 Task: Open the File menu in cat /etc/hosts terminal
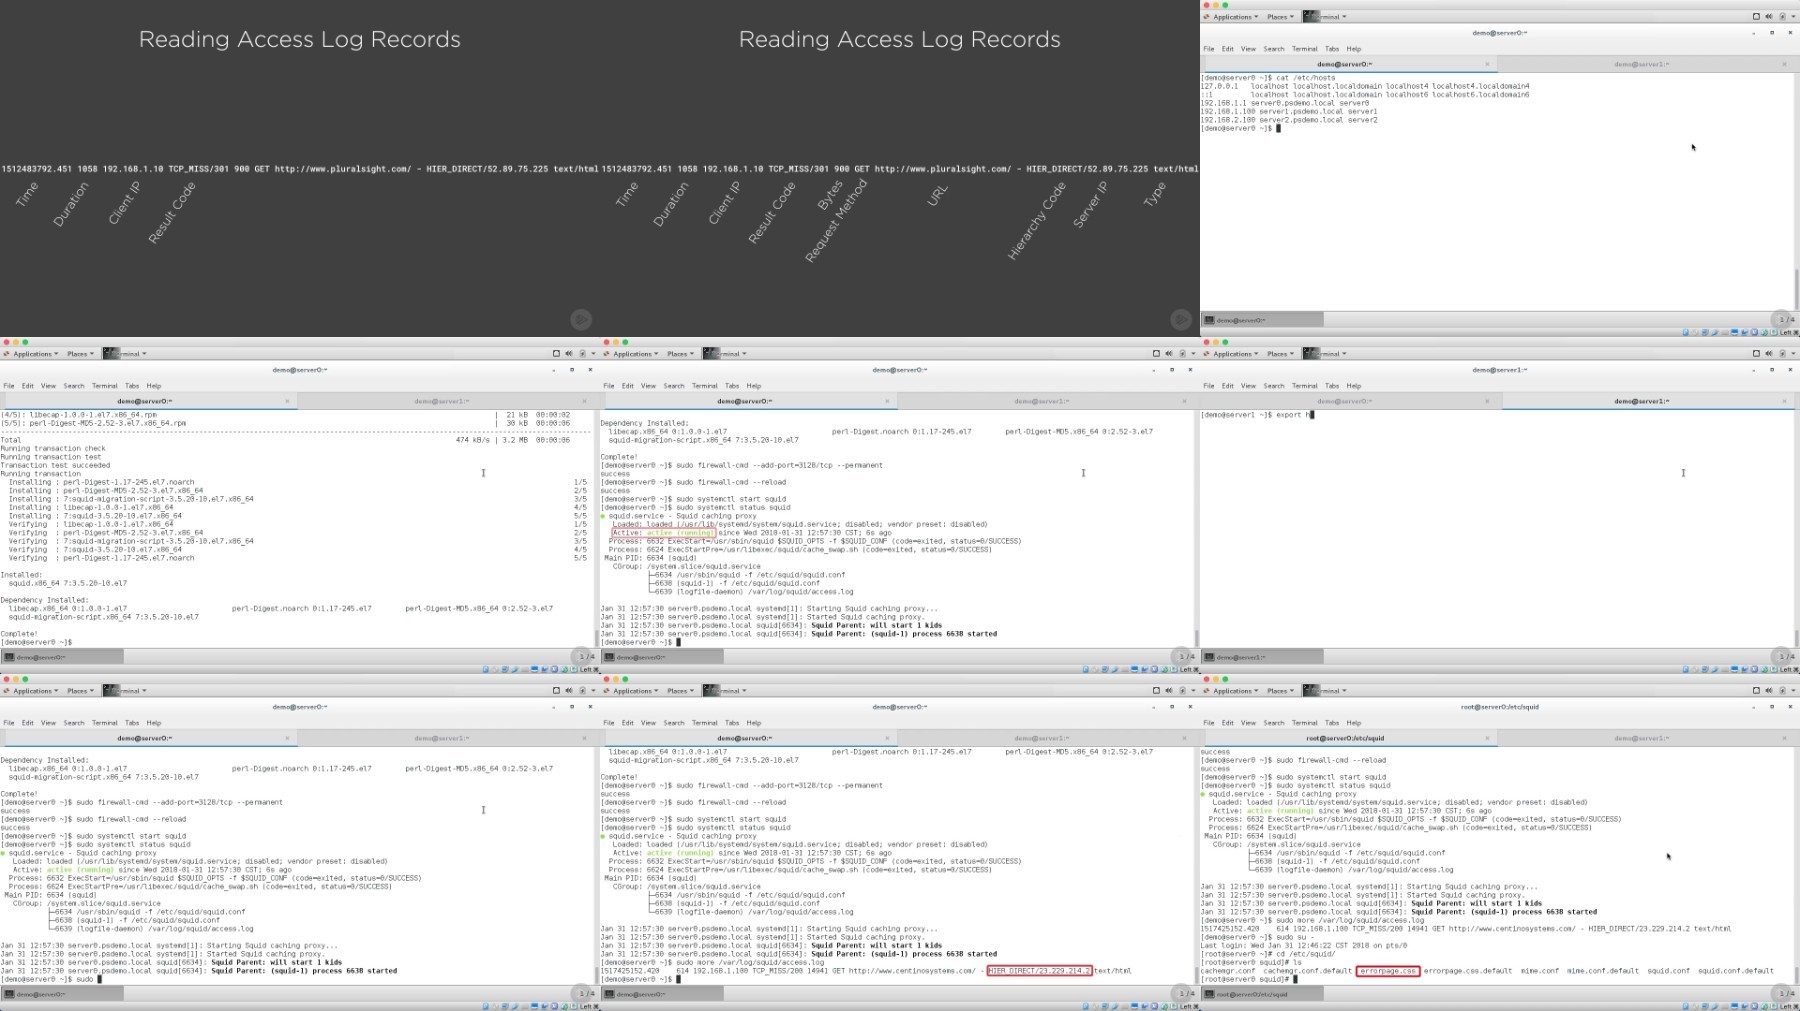[x=1209, y=49]
